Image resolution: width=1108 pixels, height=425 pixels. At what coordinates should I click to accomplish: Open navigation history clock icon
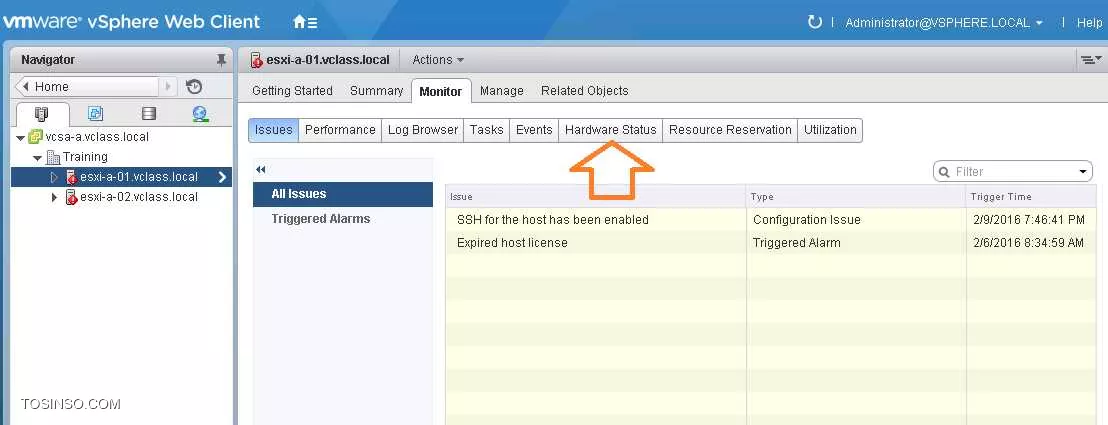point(194,87)
